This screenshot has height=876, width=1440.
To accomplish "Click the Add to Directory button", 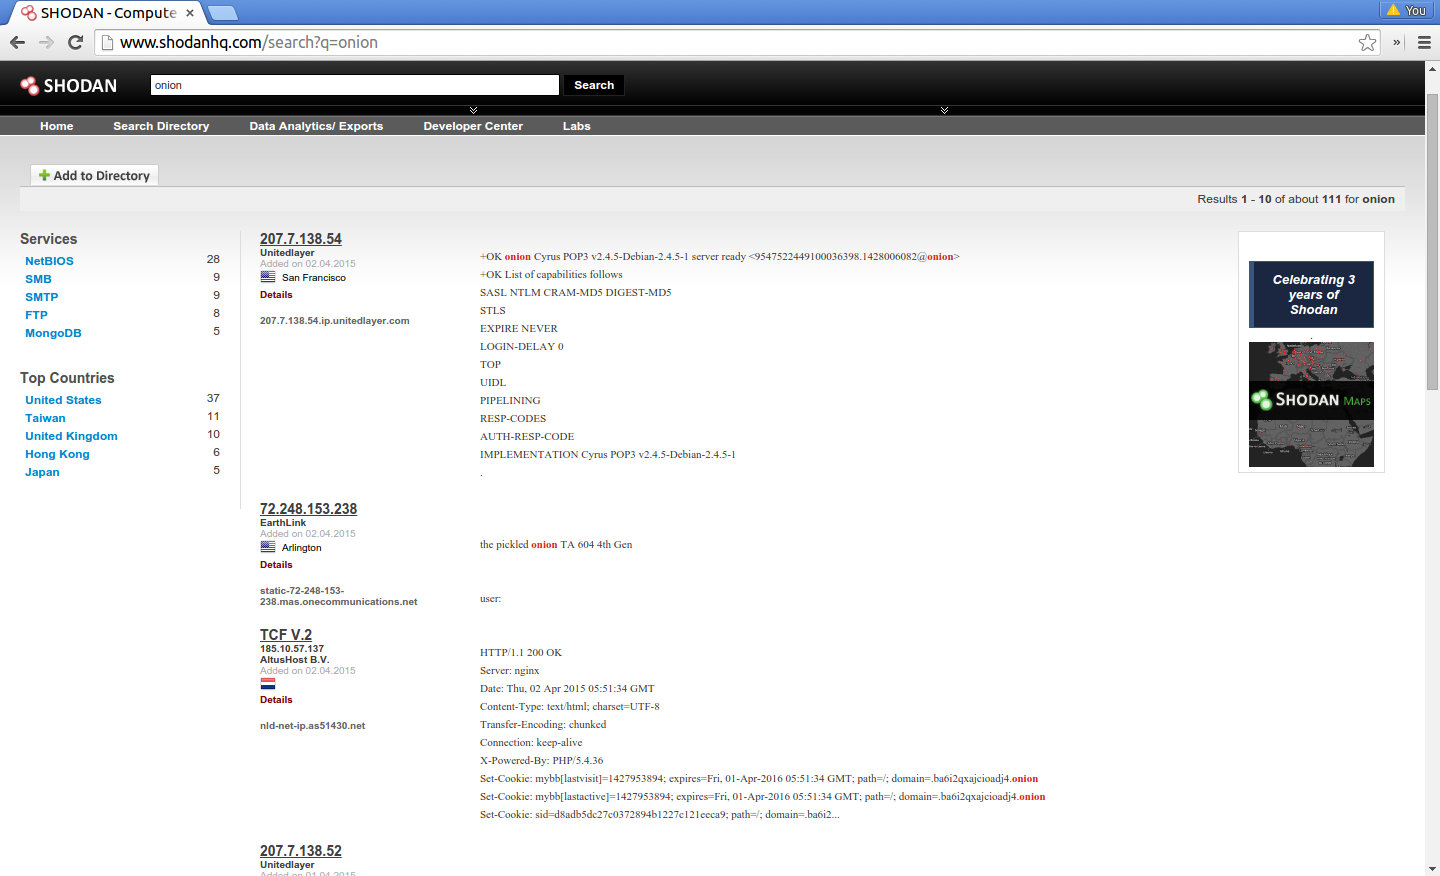I will coord(94,175).
